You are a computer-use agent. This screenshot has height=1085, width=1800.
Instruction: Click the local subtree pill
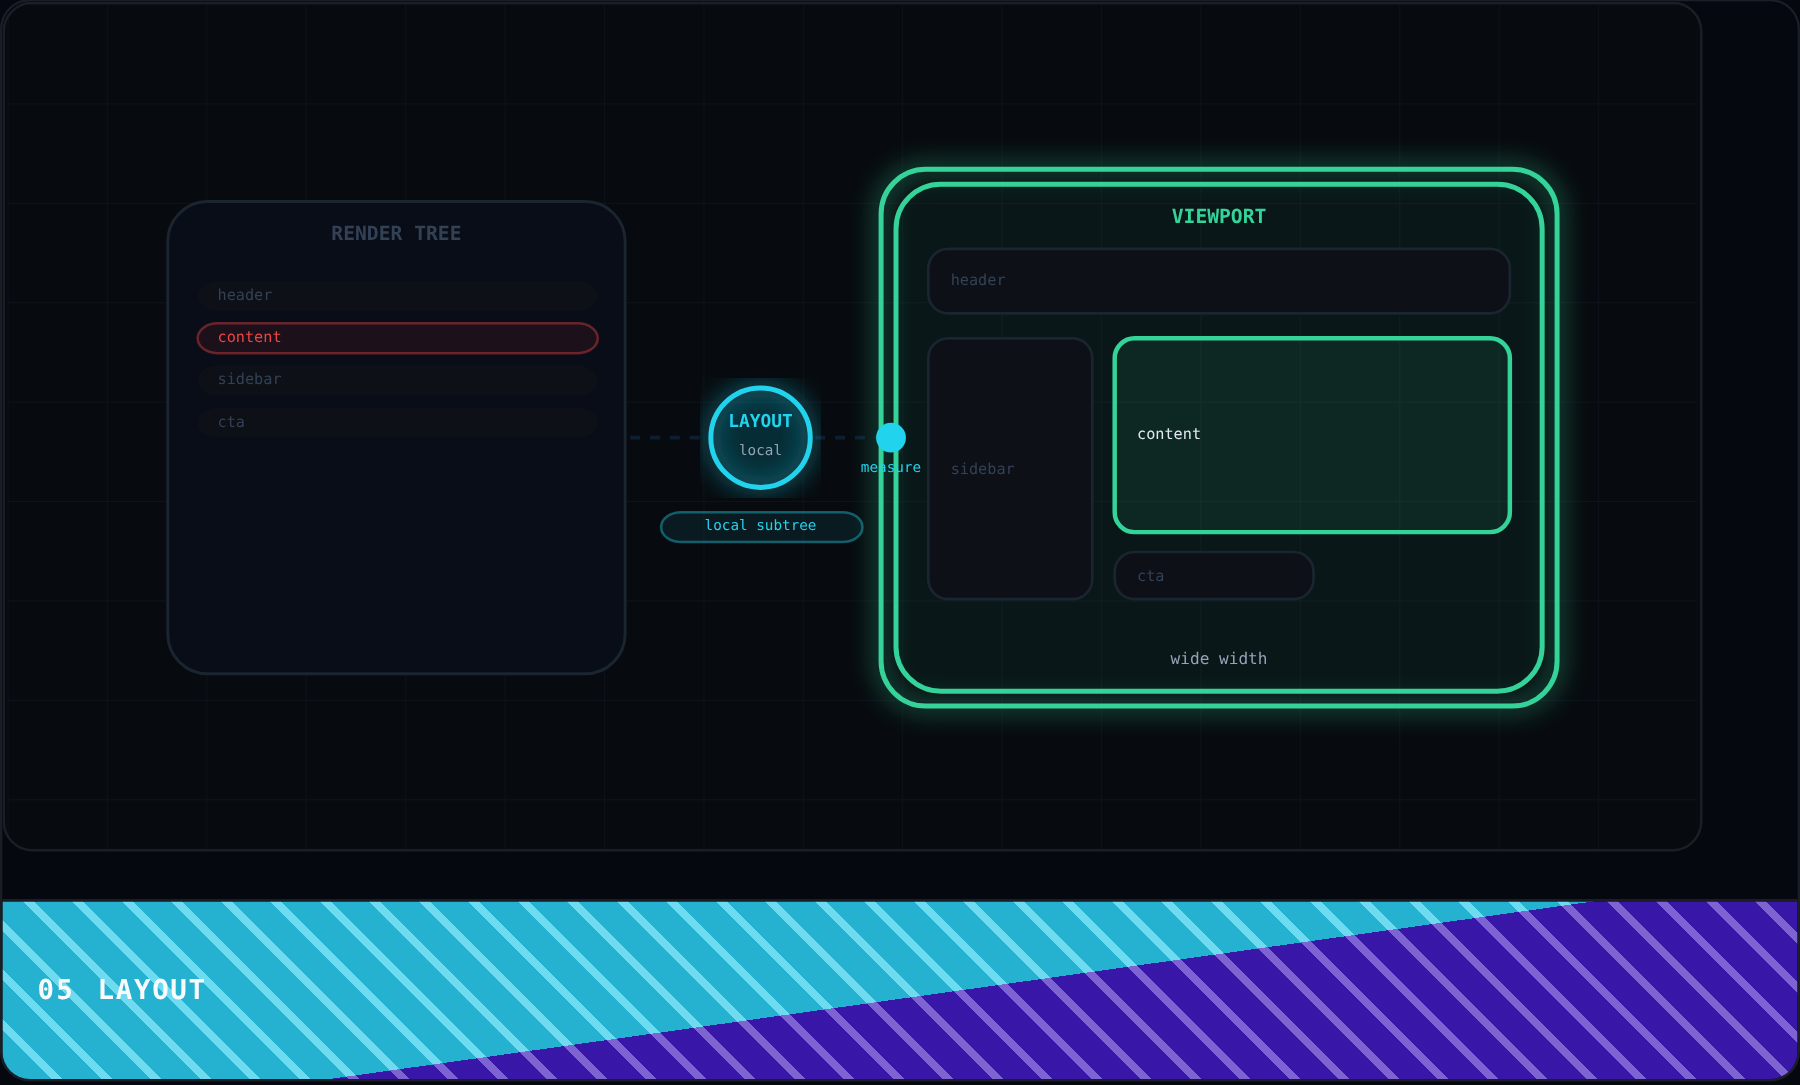(761, 526)
